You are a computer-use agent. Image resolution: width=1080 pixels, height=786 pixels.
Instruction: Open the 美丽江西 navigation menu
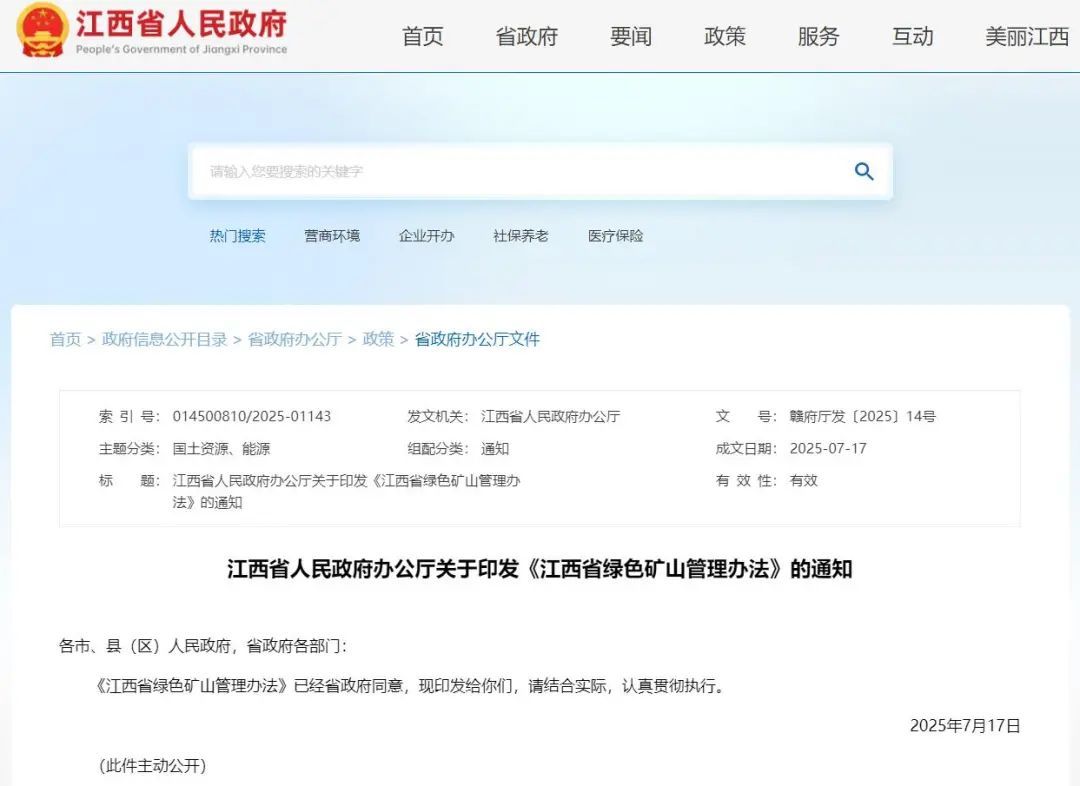[x=1027, y=37]
